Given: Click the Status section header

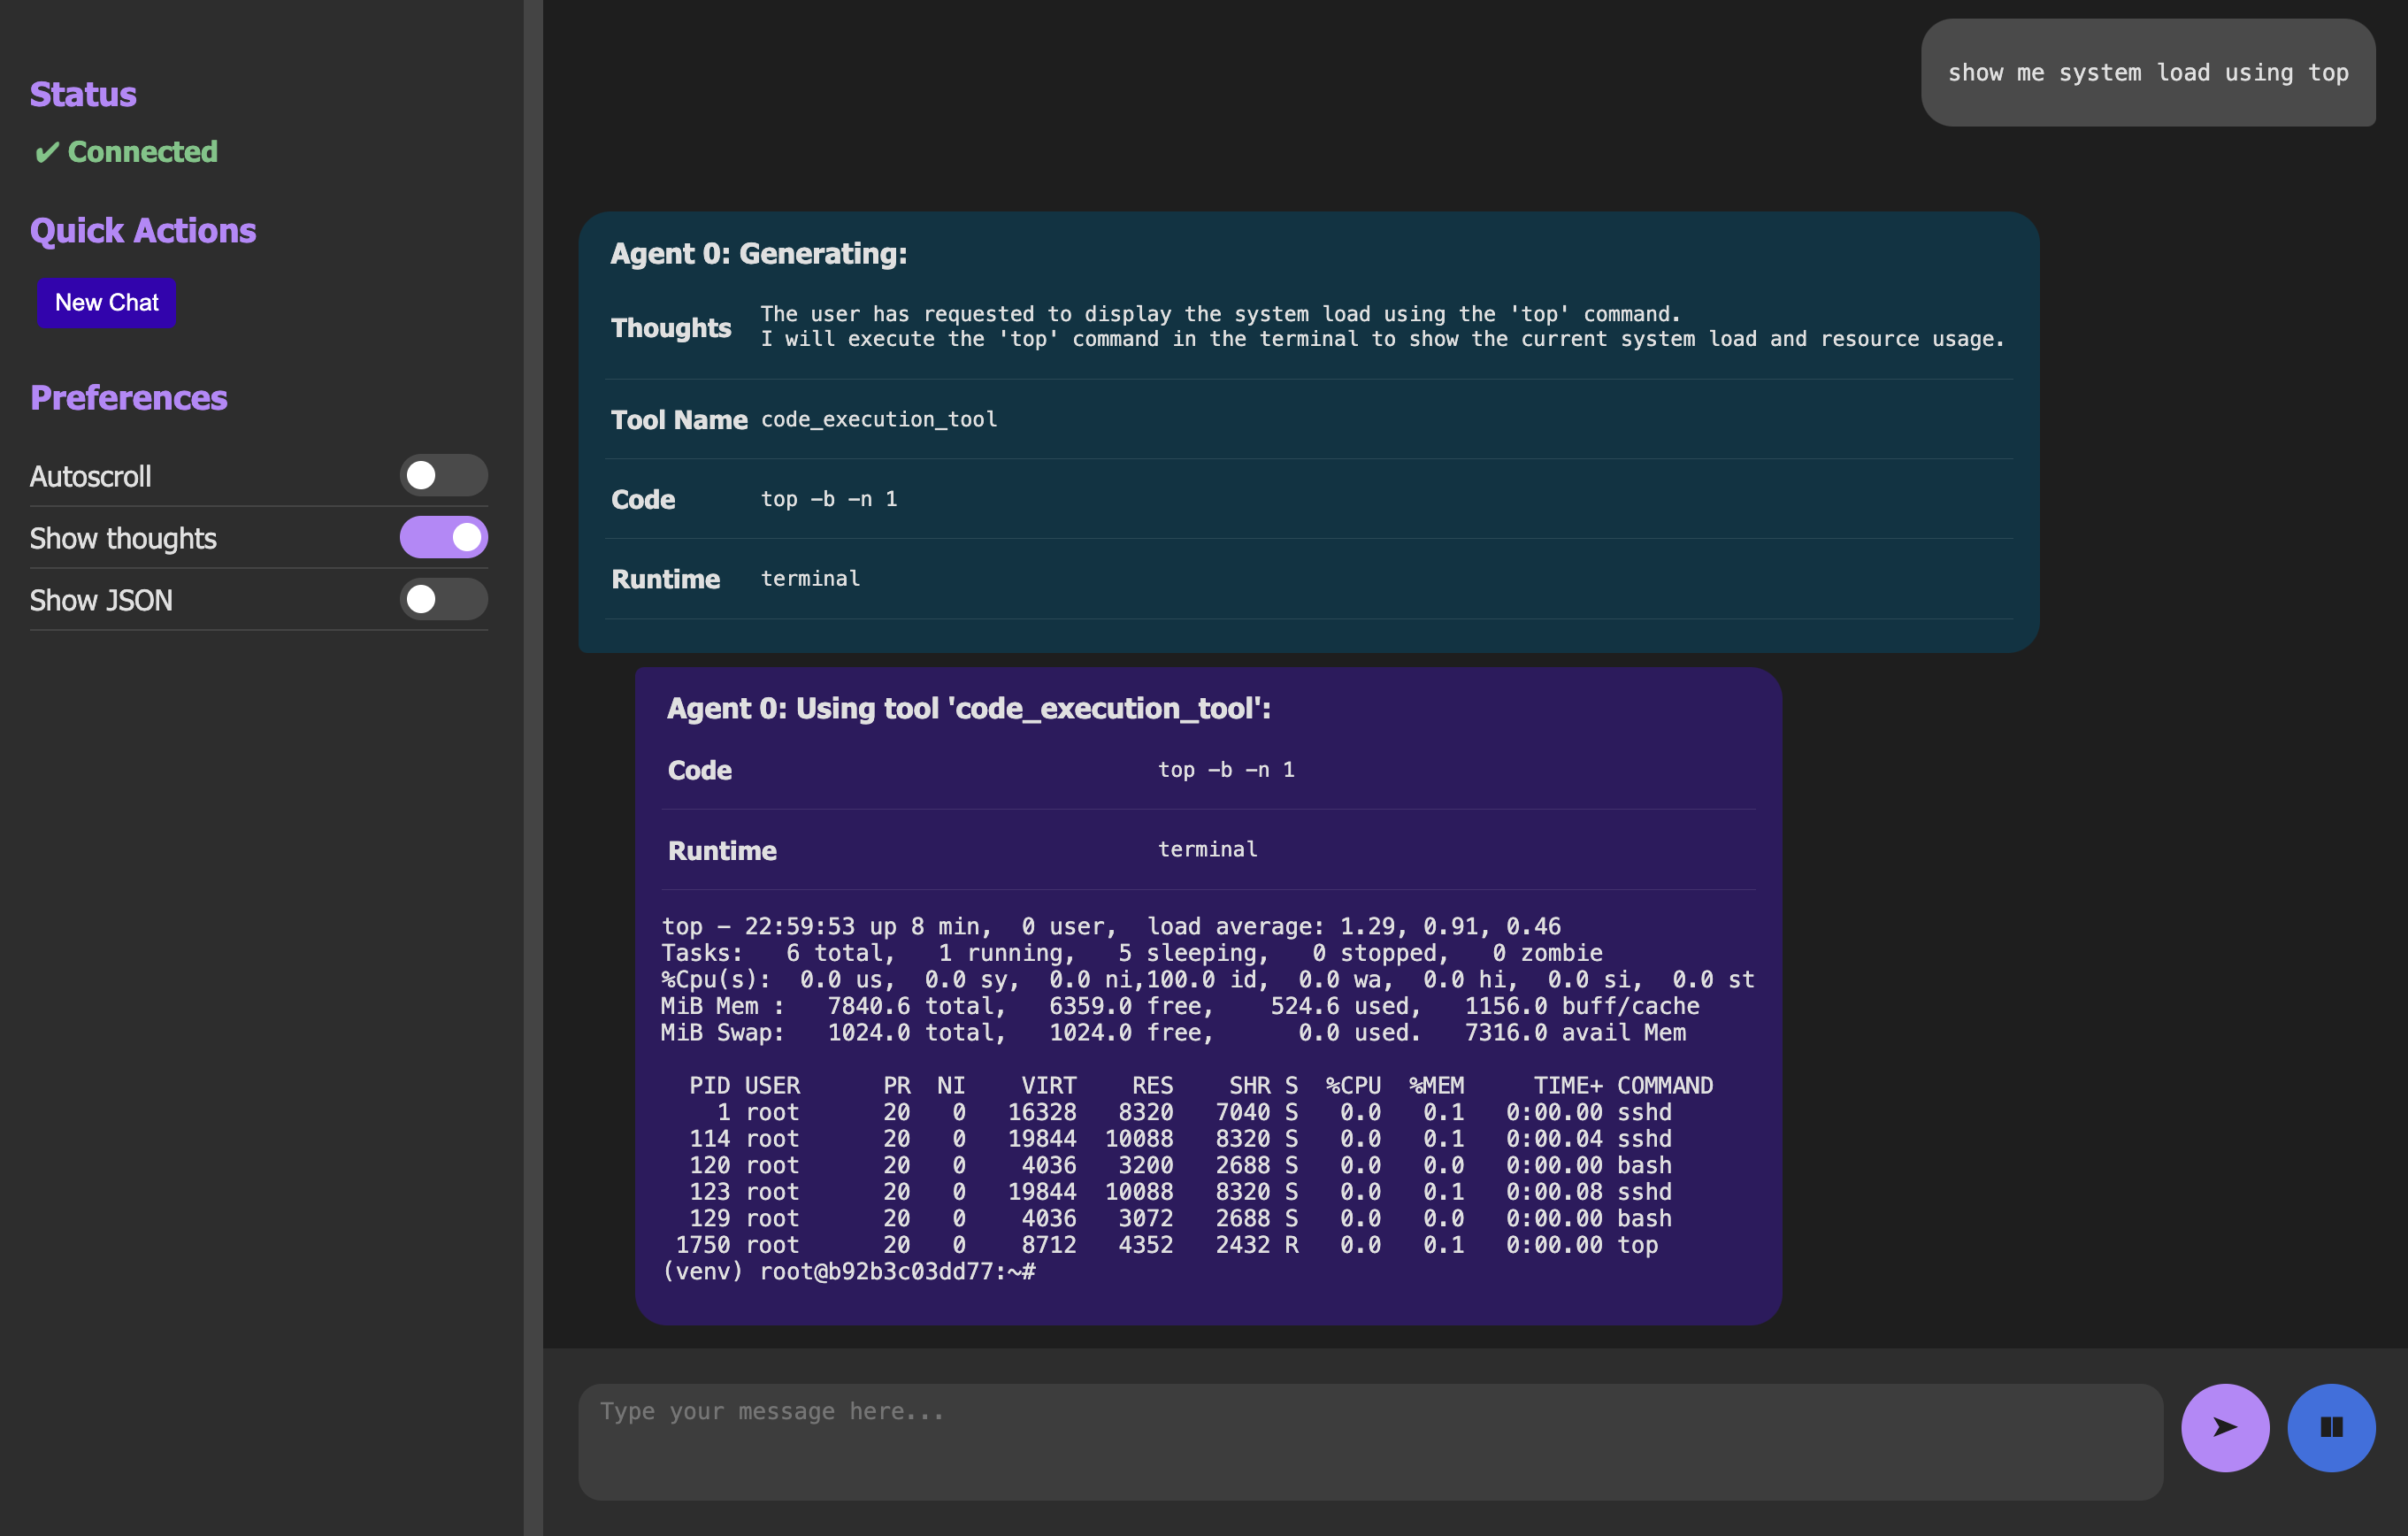Looking at the screenshot, I should [x=82, y=93].
